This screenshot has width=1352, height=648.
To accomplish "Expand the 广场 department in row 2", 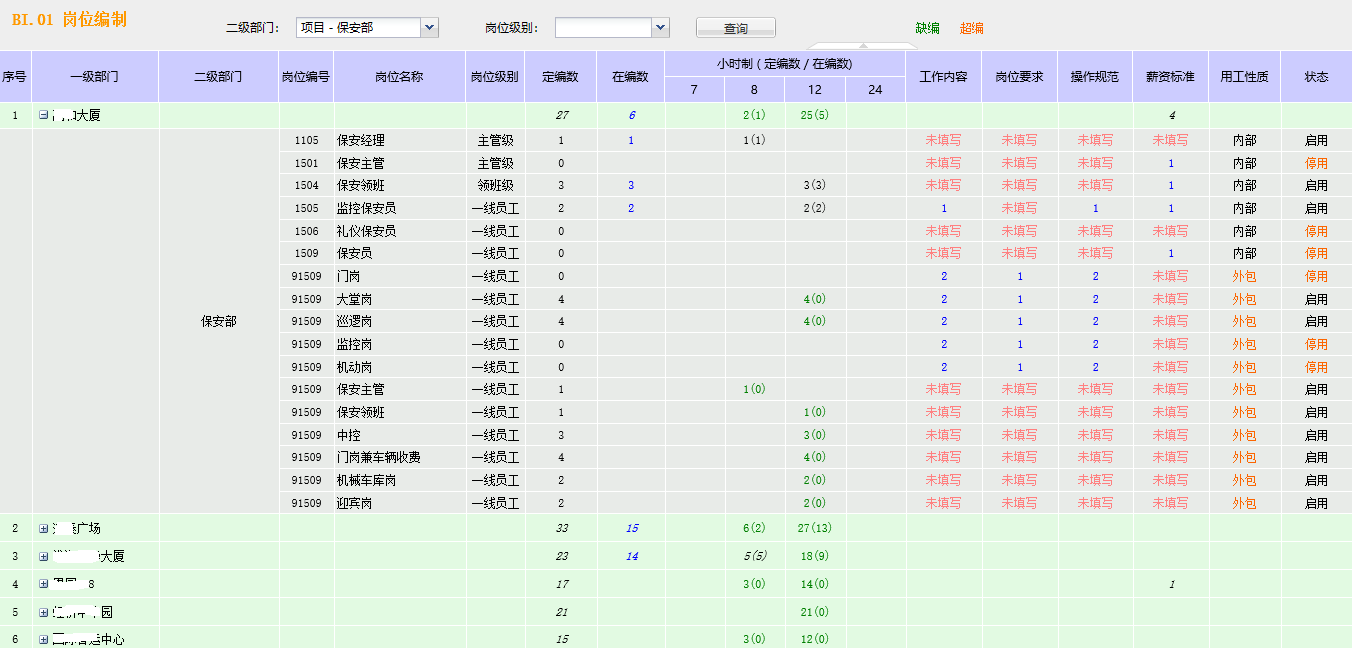I will click(x=43, y=528).
